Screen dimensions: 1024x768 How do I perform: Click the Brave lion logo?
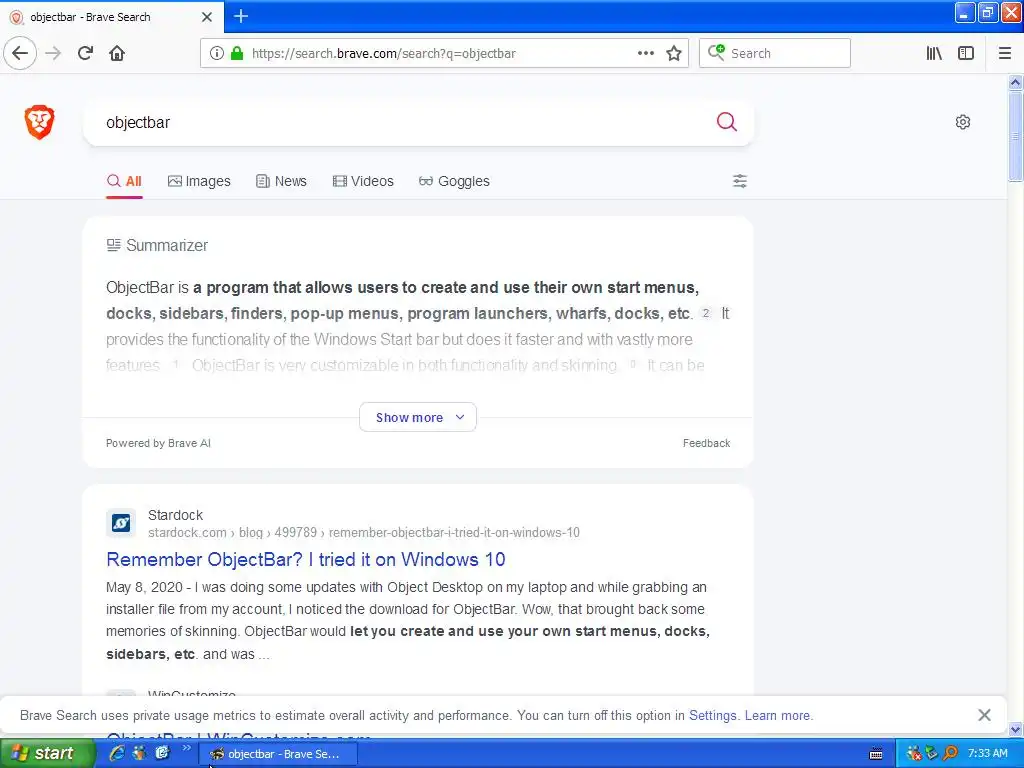coord(39,121)
